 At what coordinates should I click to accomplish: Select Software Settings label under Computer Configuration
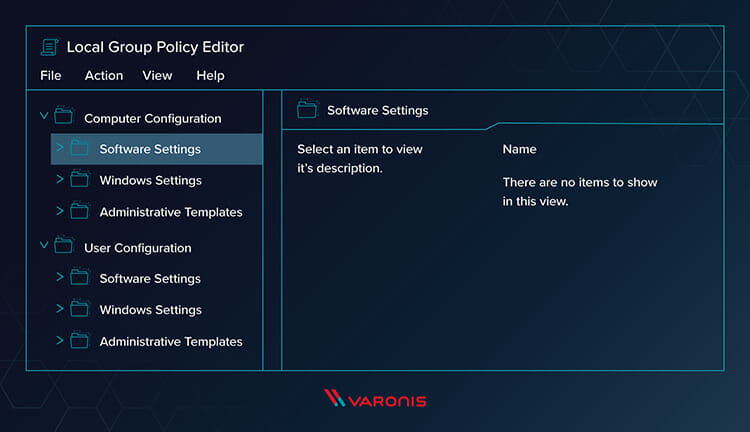[x=150, y=149]
